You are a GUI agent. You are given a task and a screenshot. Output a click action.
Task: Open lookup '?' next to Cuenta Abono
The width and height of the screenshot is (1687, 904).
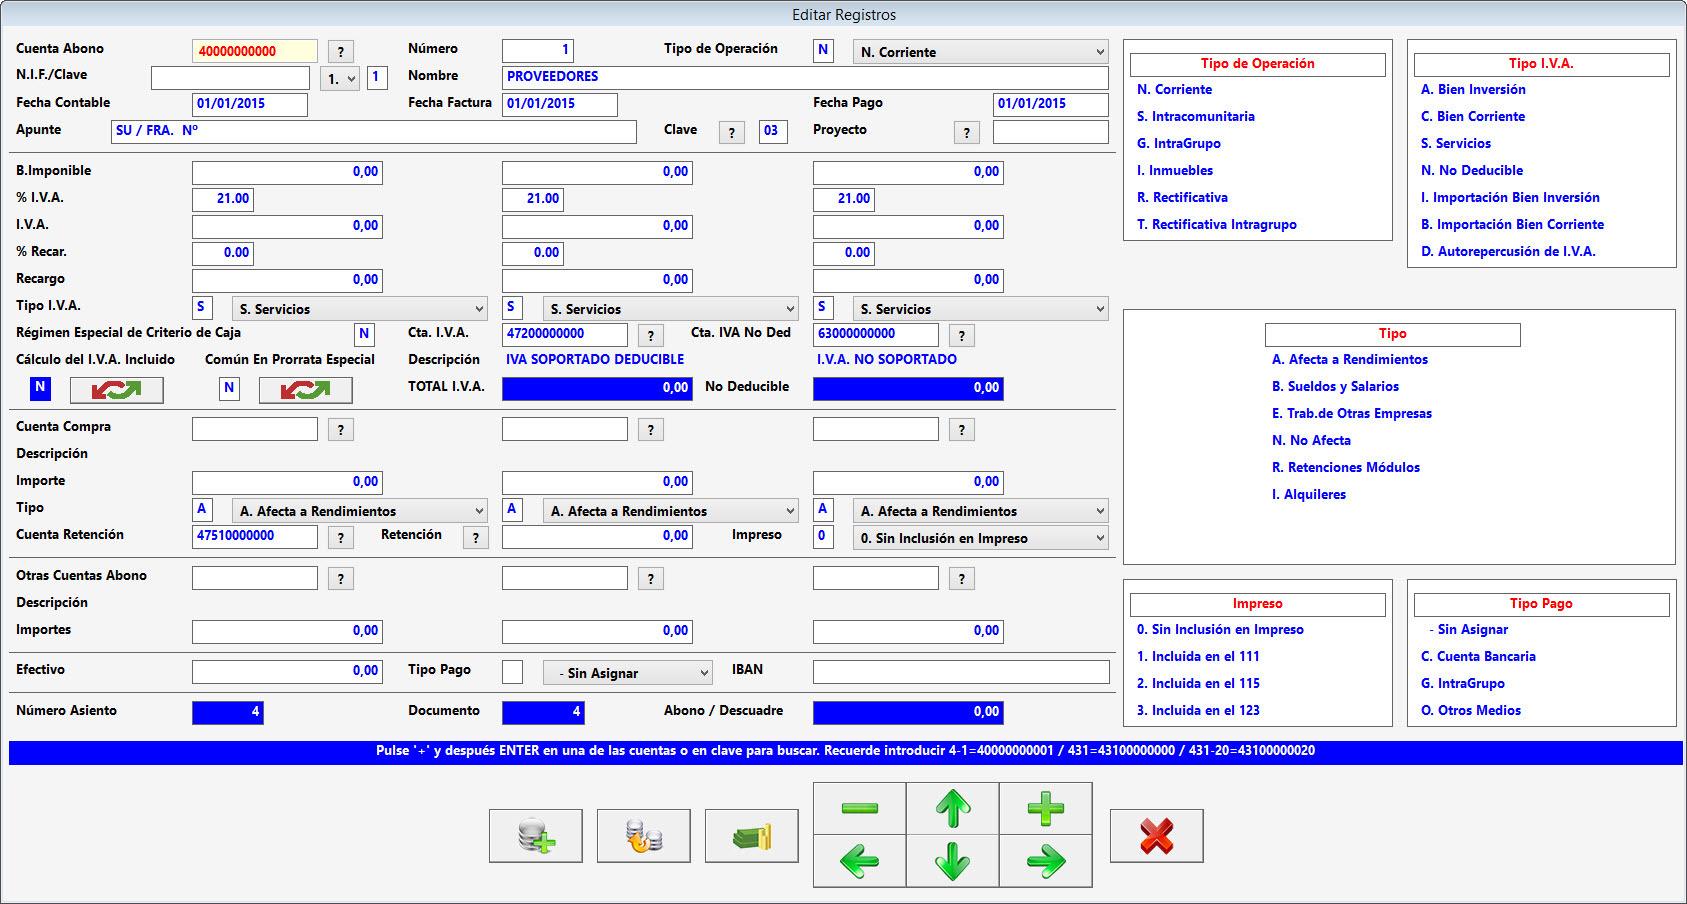pos(341,52)
